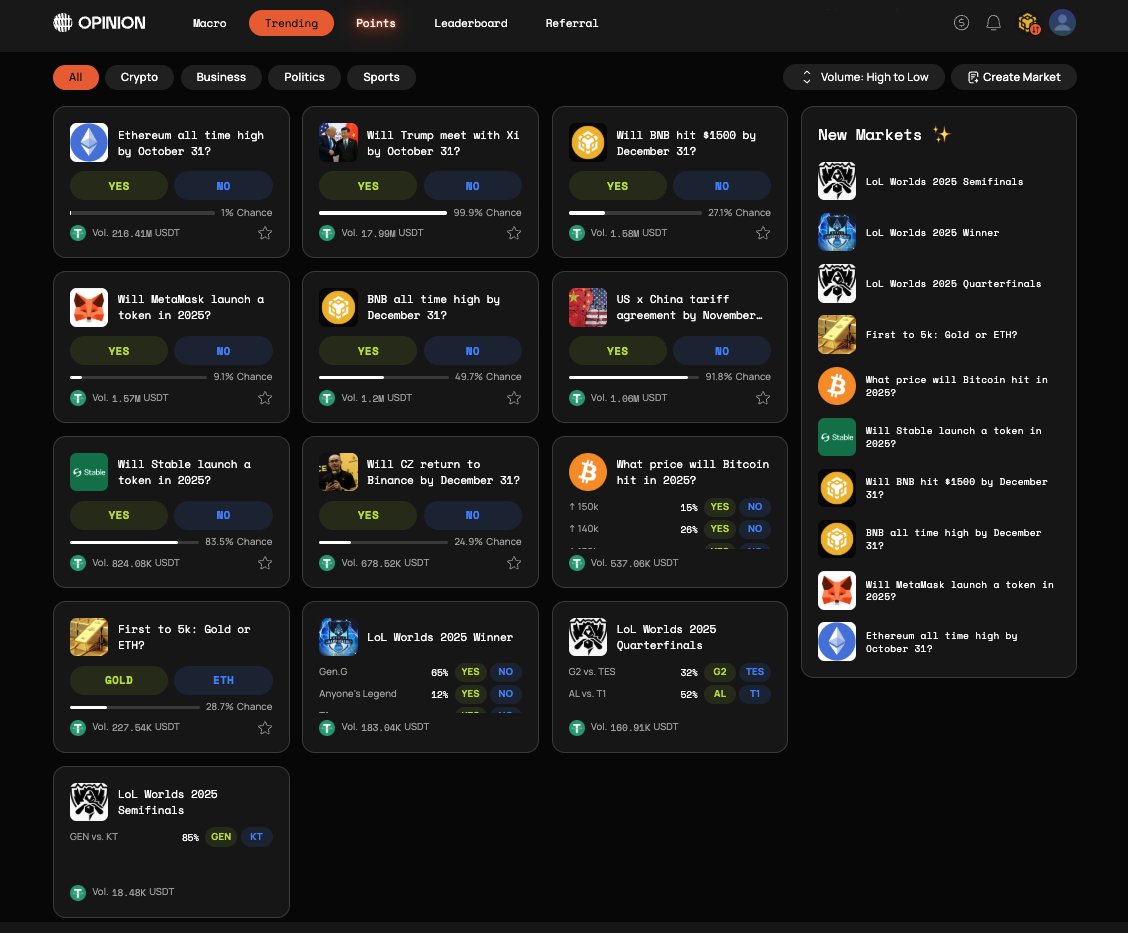
Task: Click the Trump and Xi thumbnail
Action: pos(338,142)
